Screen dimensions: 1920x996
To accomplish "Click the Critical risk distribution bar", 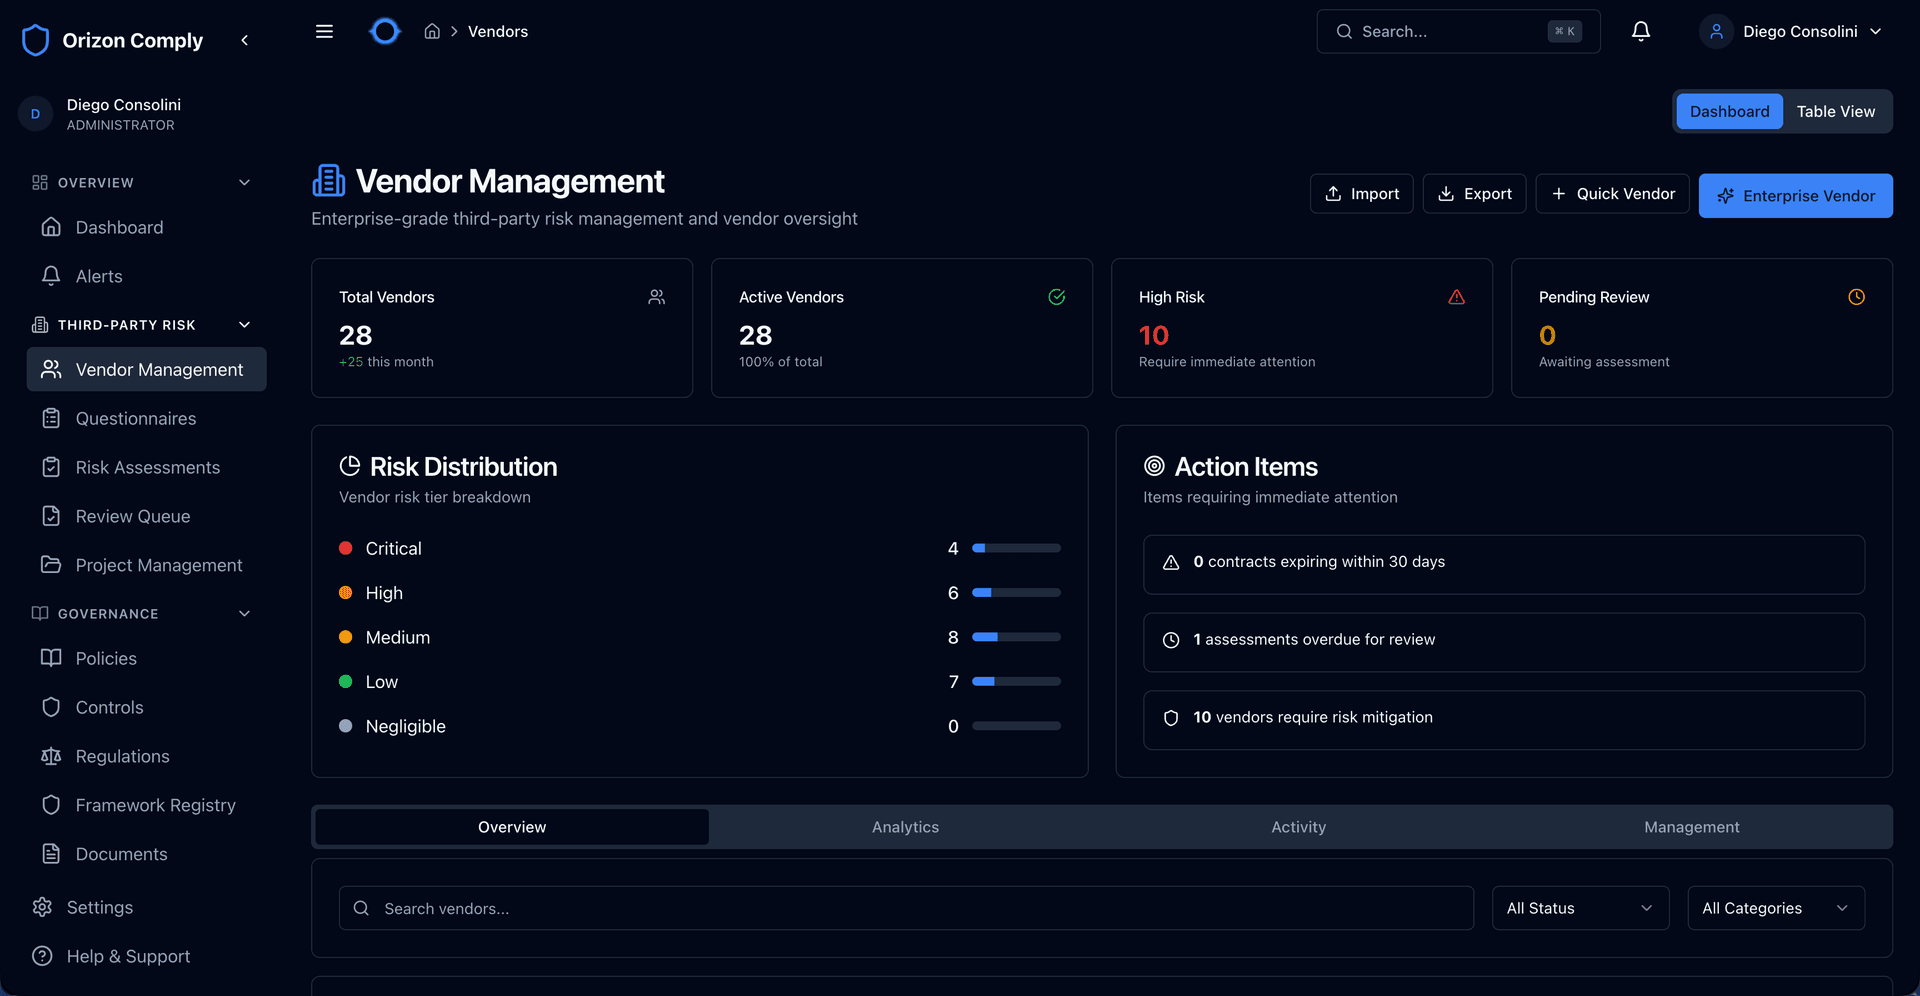I will [x=1016, y=548].
